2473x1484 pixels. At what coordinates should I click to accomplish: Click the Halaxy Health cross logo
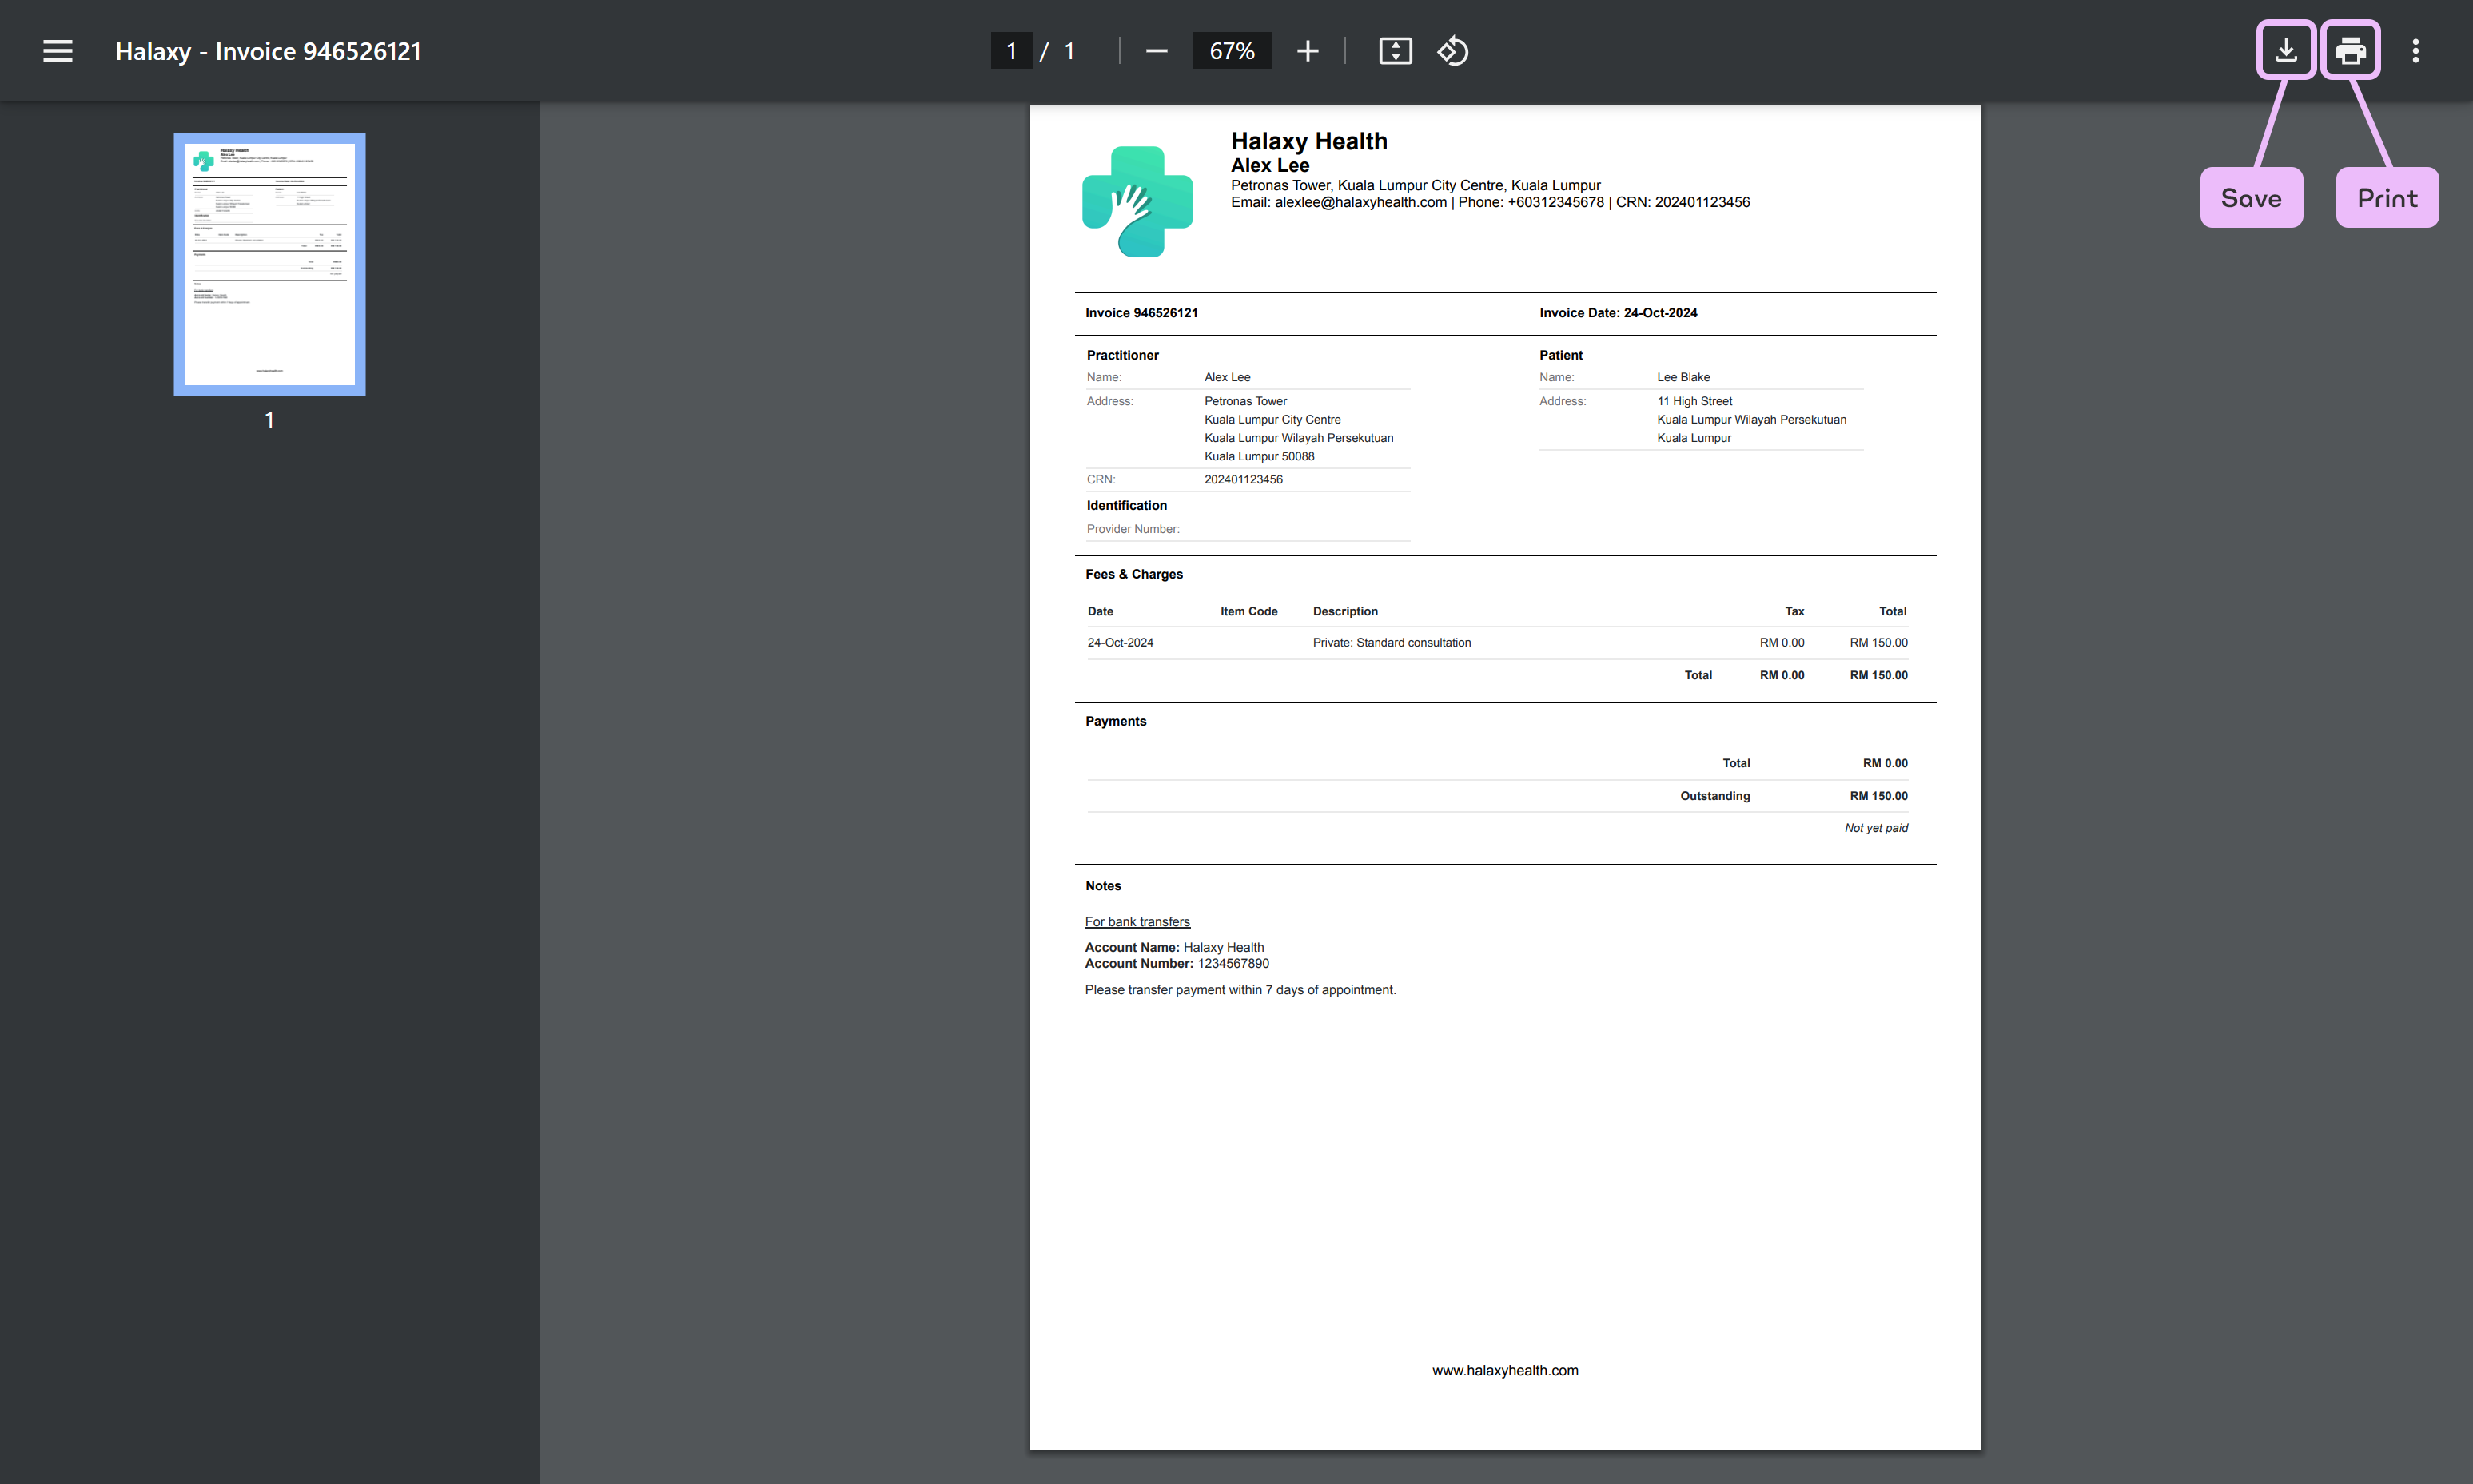(x=1137, y=201)
